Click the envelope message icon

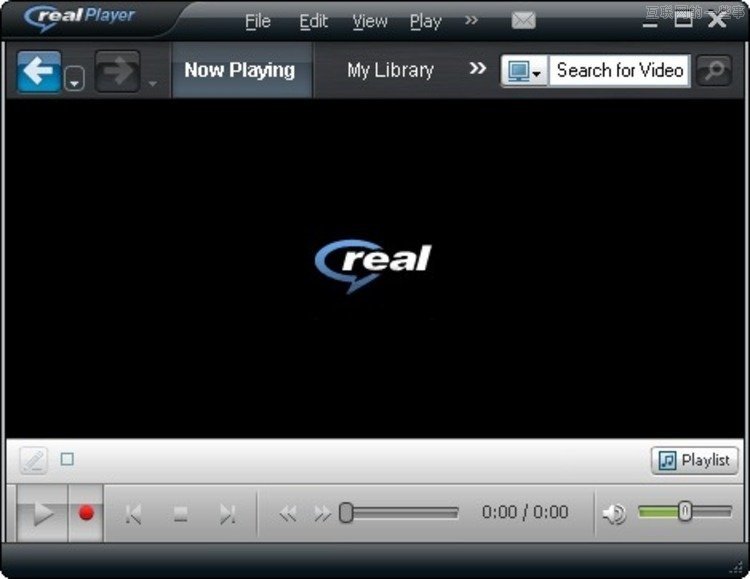[523, 21]
